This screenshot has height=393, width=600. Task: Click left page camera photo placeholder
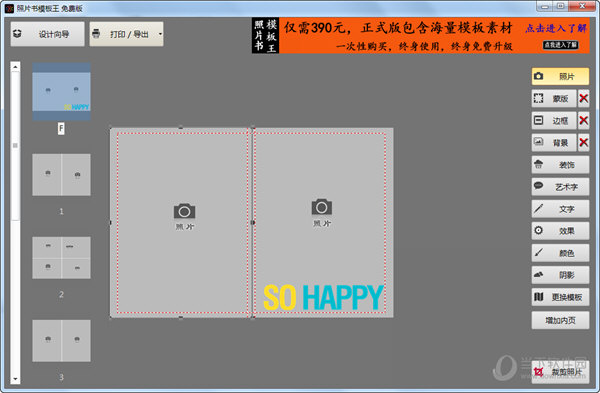coord(184,216)
